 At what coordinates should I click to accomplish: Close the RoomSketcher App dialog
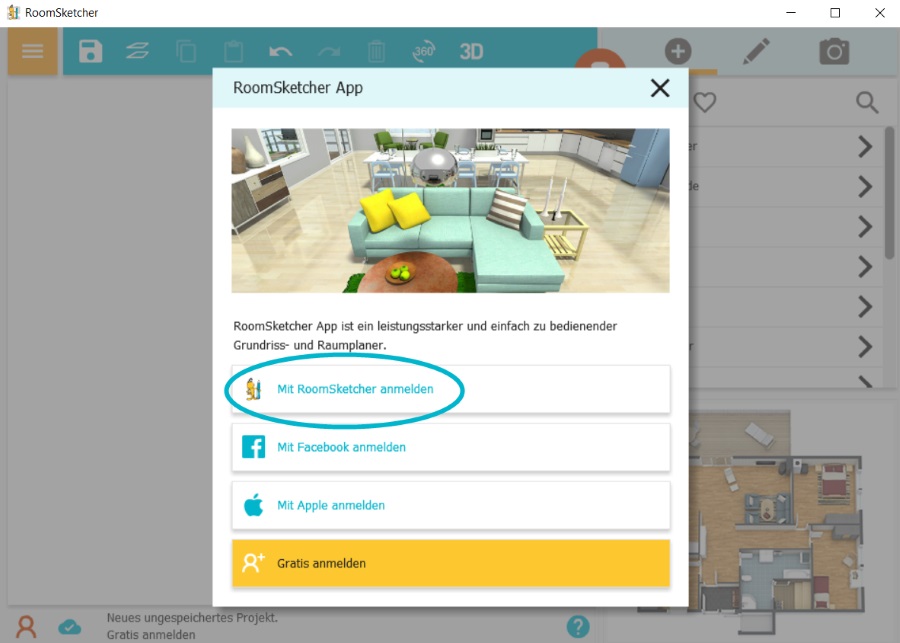coord(660,88)
